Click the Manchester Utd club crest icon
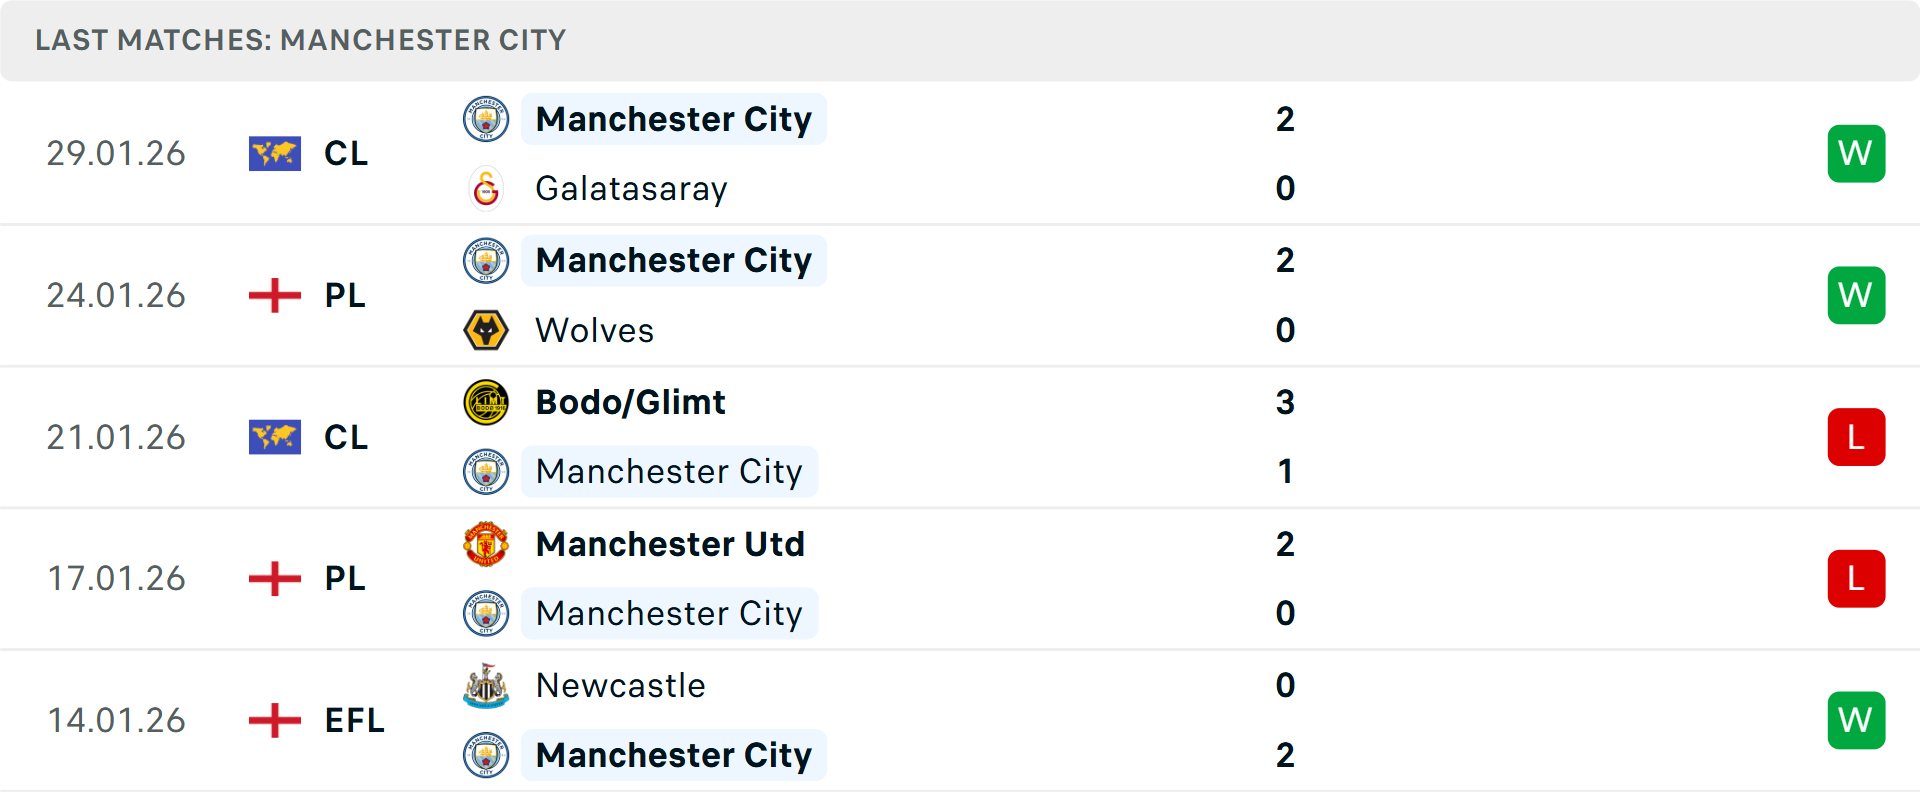Viewport: 1920px width, 792px height. point(486,544)
